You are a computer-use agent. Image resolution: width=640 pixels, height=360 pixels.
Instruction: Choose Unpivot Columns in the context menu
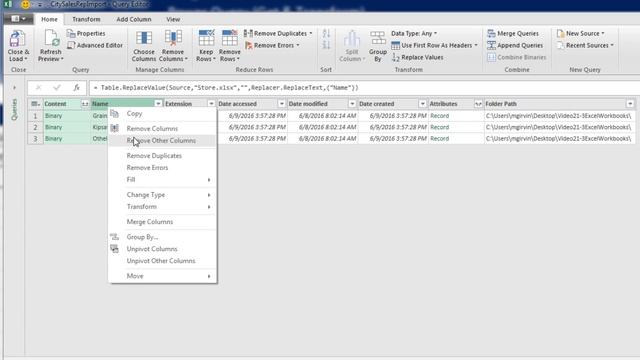162,249
